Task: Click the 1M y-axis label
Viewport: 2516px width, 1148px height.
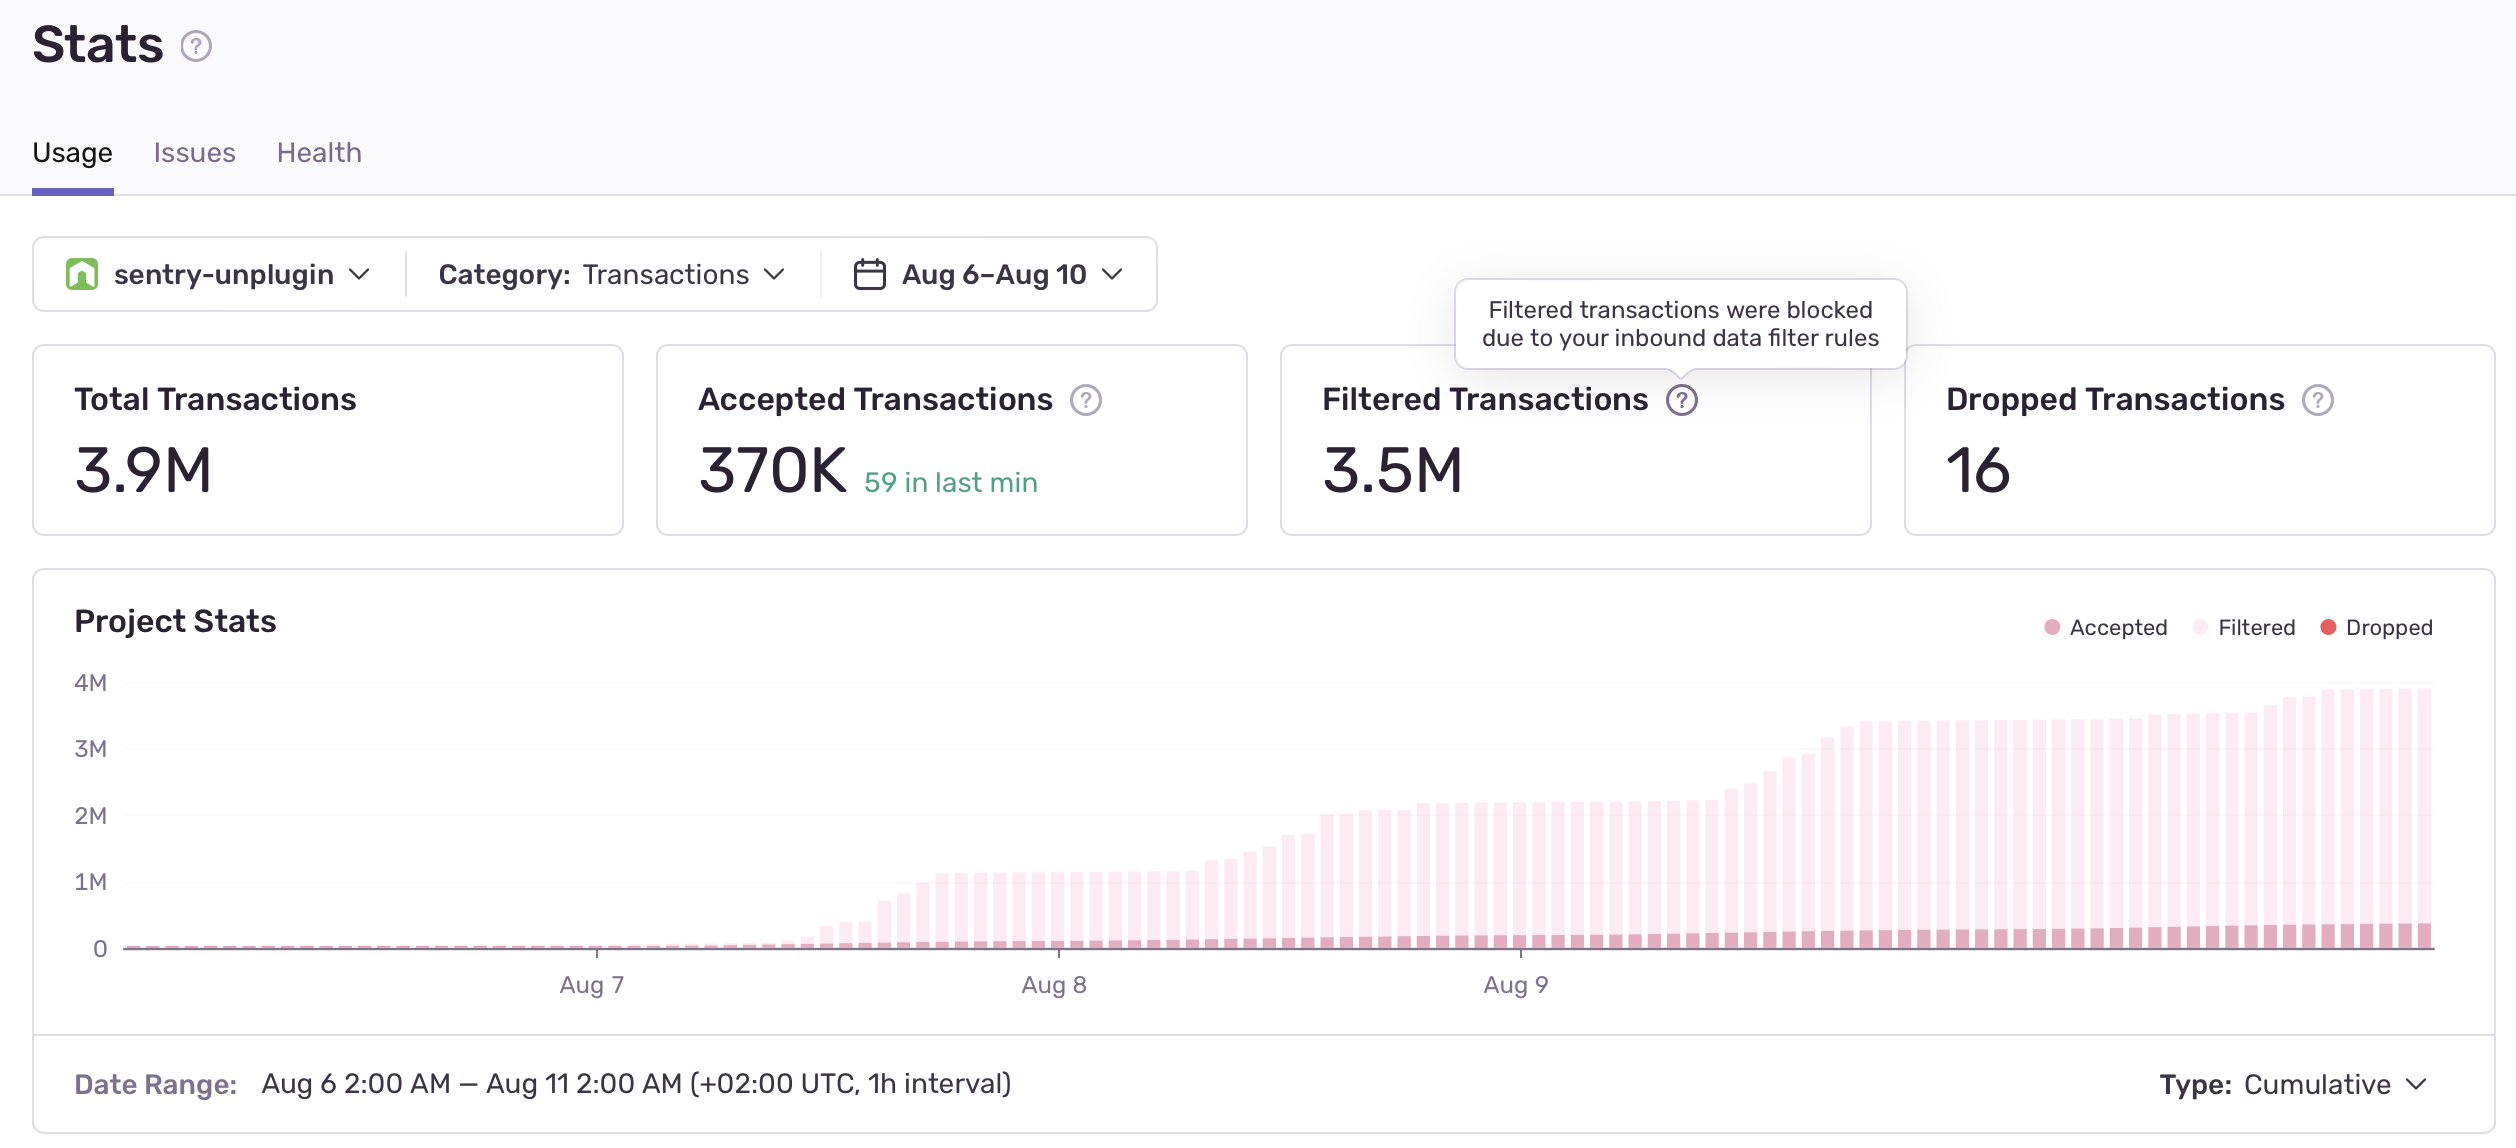Action: pyautogui.click(x=90, y=882)
